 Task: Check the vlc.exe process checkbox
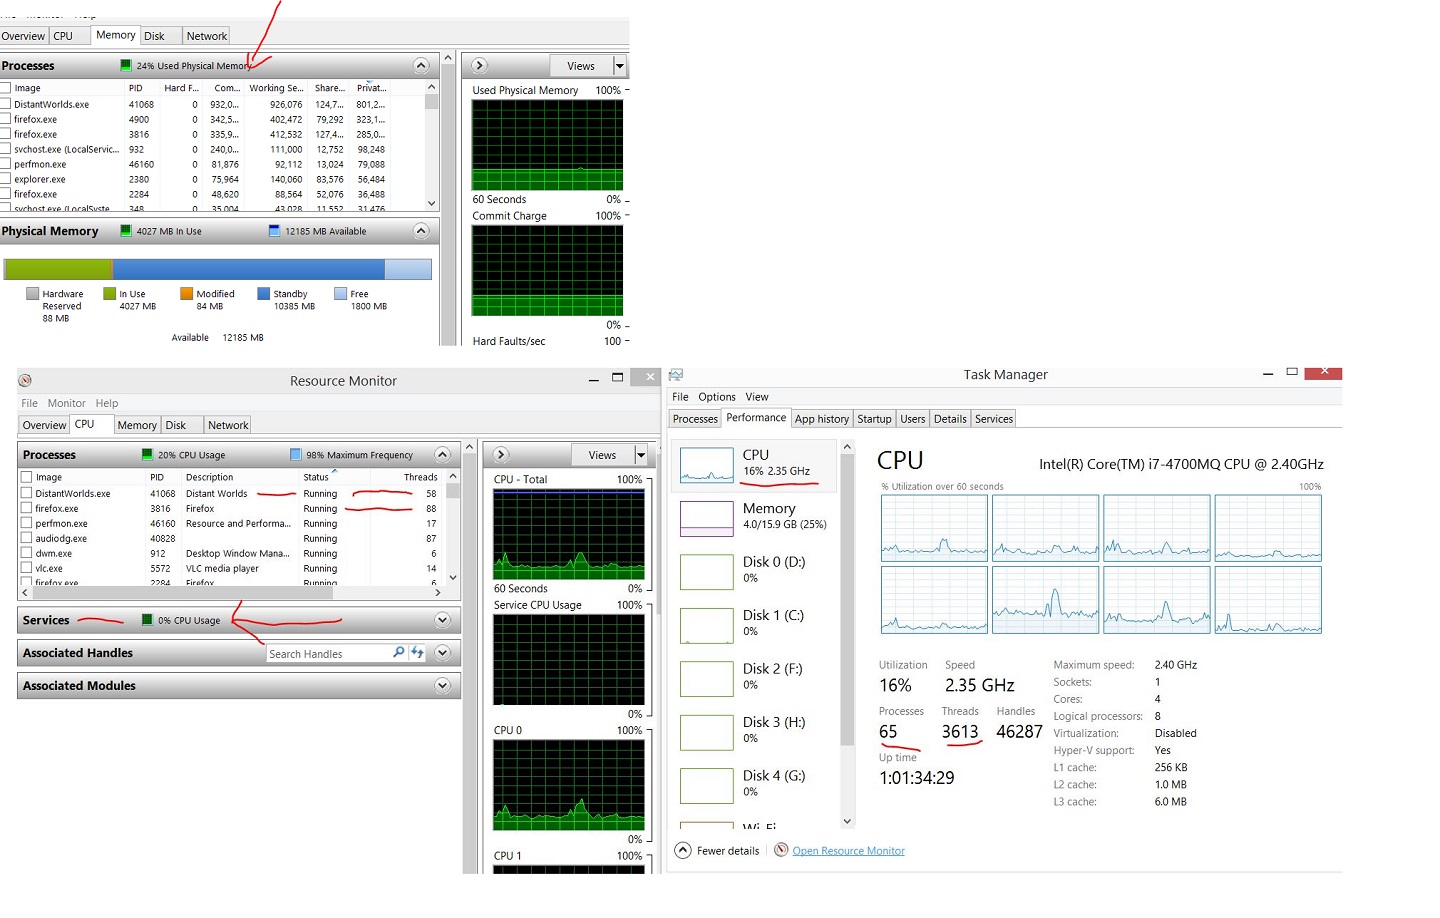point(26,567)
